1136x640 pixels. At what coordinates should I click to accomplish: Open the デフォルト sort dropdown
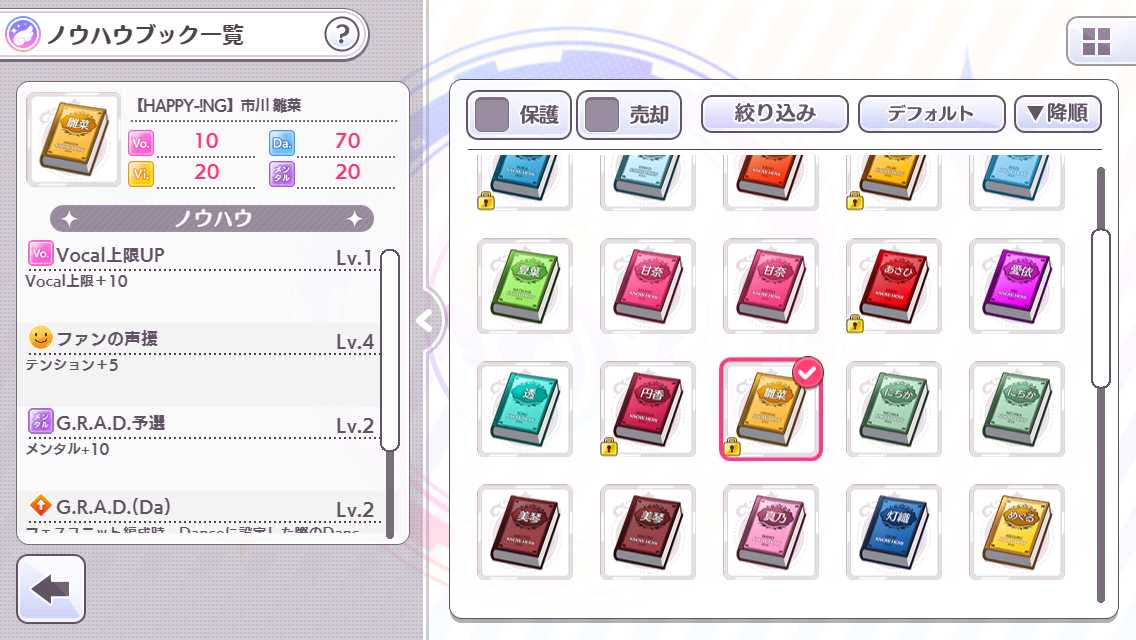point(932,114)
